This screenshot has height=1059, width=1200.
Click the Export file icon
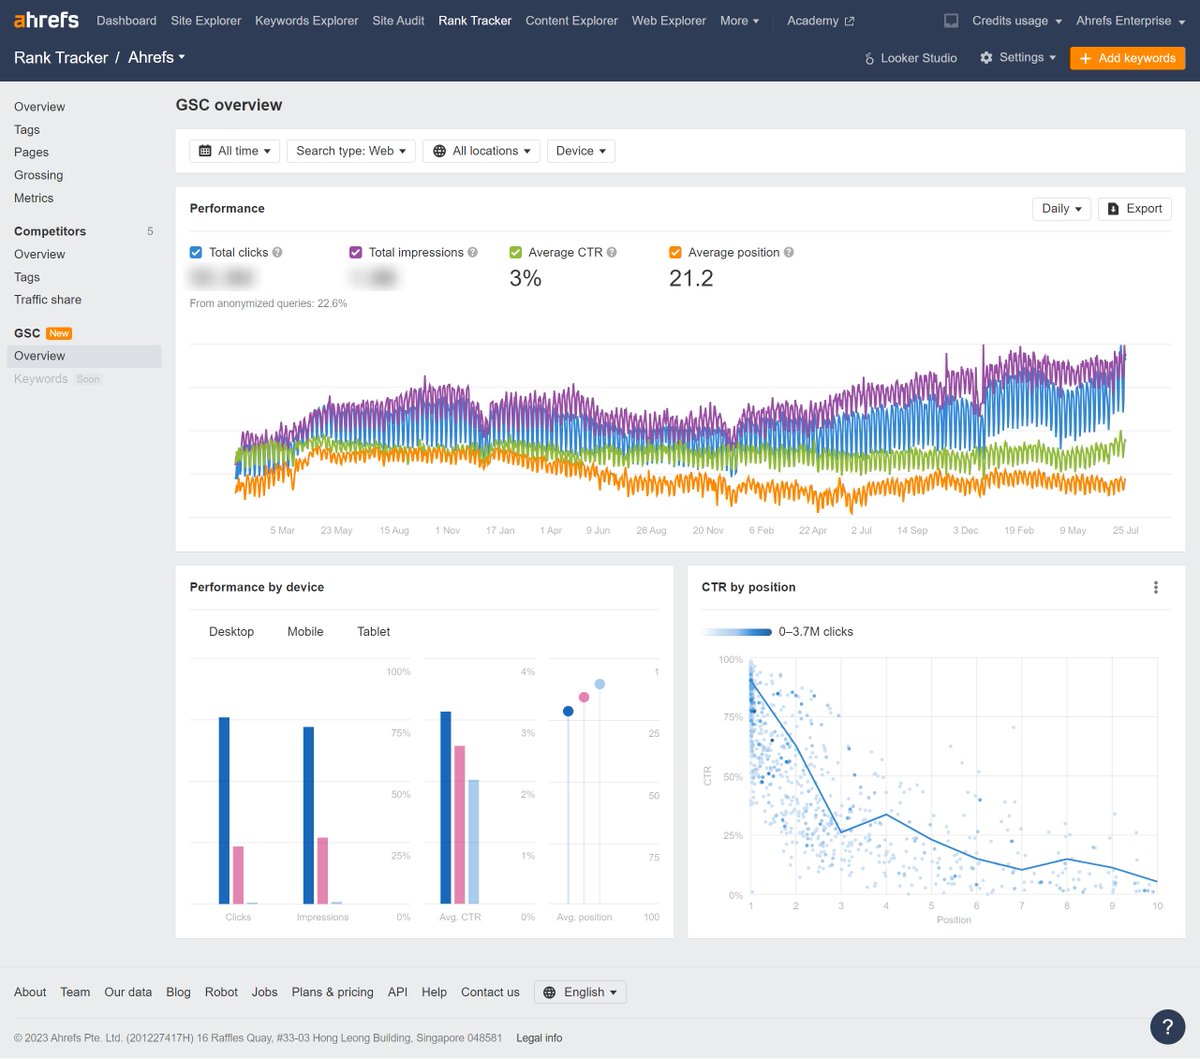1113,209
